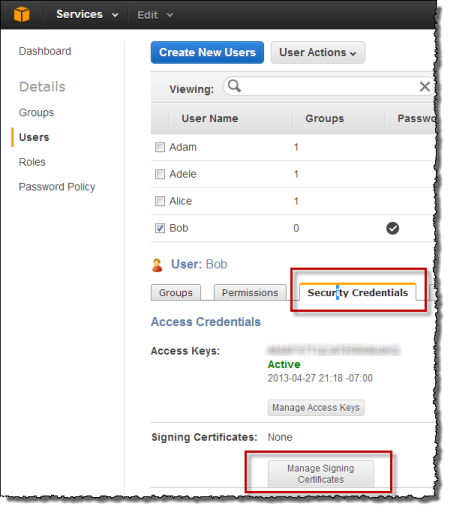Click the orange AWS cube logo
Screen dimensions: 450x512
tap(22, 15)
